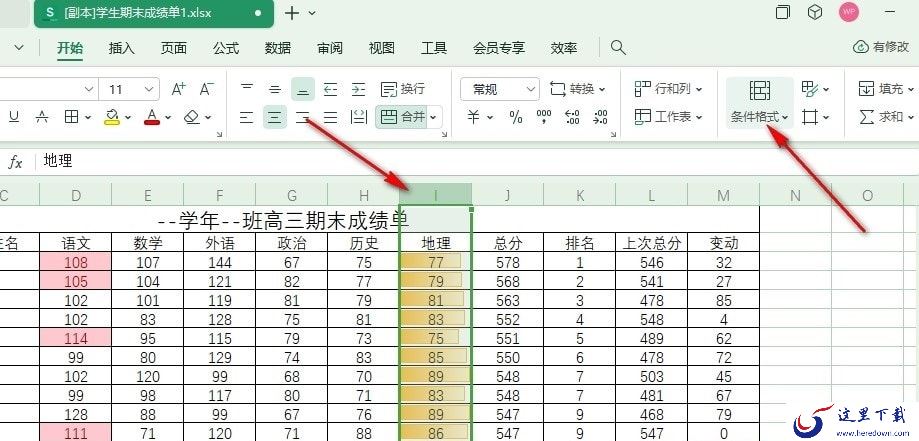
Task: Toggle underline formatting
Action: pyautogui.click(x=13, y=117)
